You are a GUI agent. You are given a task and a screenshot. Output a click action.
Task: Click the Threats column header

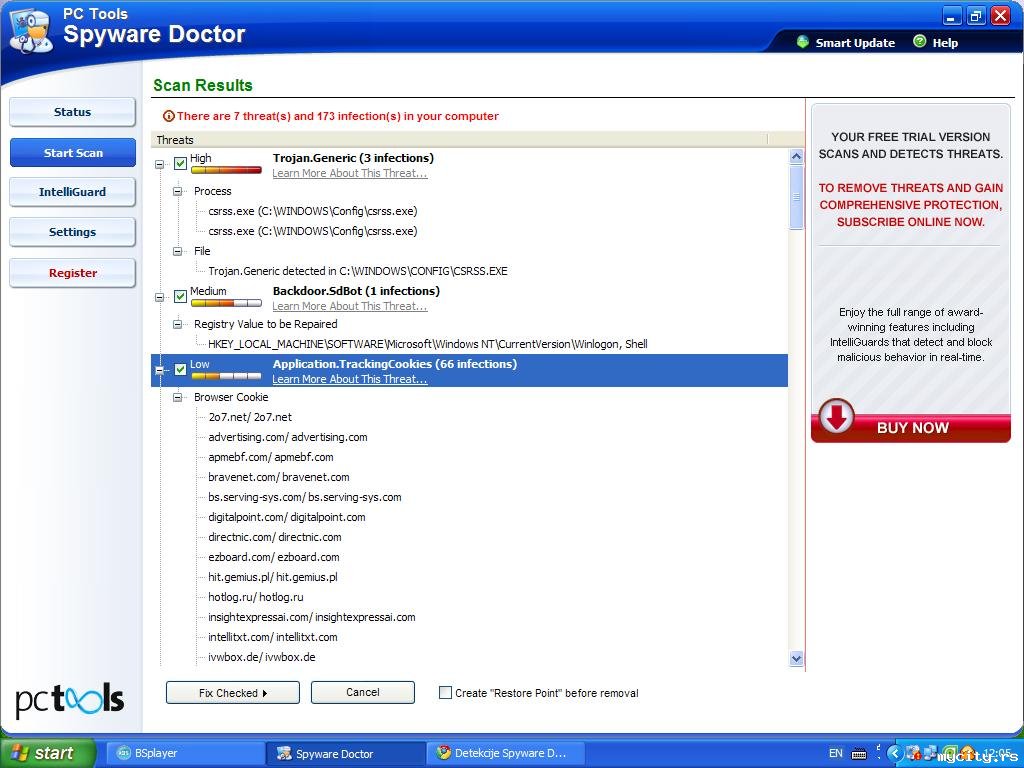point(460,140)
